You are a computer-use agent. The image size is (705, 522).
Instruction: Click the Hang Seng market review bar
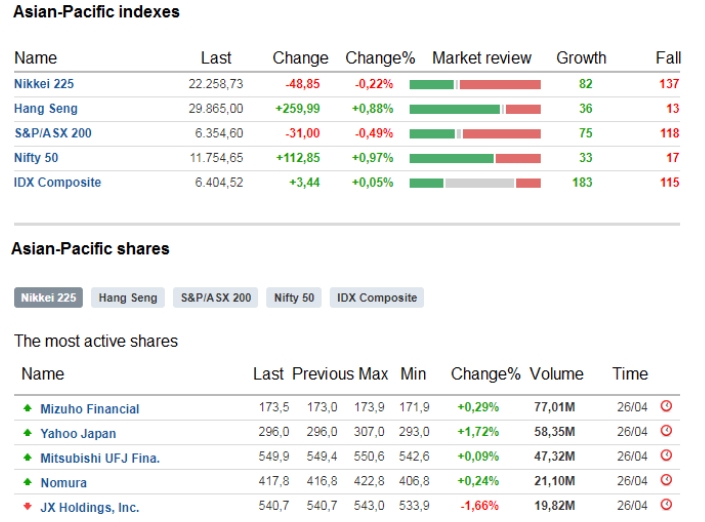(475, 109)
